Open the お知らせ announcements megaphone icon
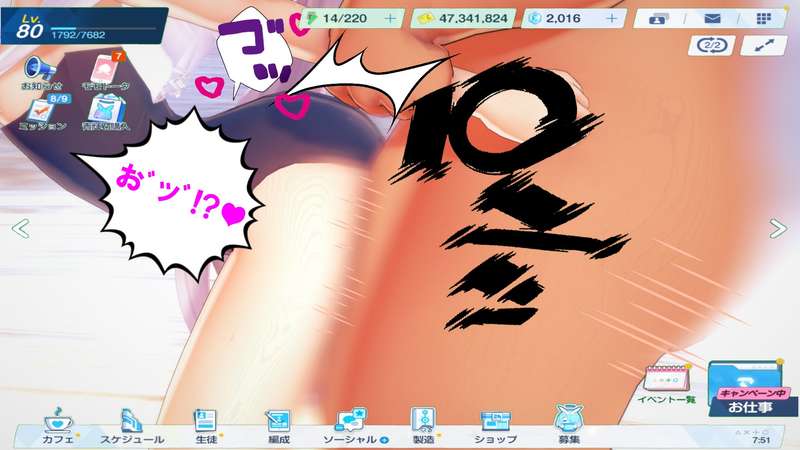Viewport: 800px width, 450px height. point(42,69)
